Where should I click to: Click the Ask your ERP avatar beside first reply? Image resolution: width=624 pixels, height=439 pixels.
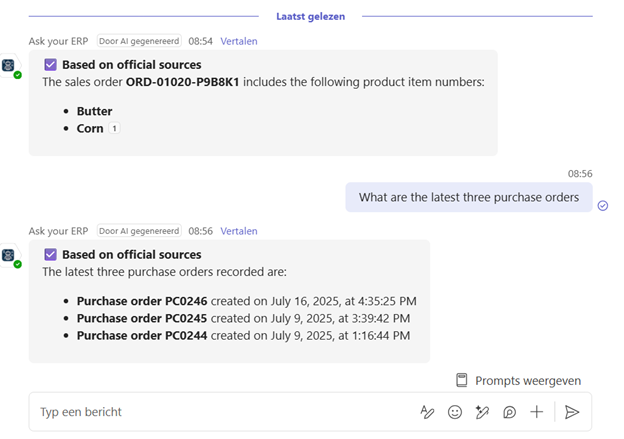pos(9,65)
